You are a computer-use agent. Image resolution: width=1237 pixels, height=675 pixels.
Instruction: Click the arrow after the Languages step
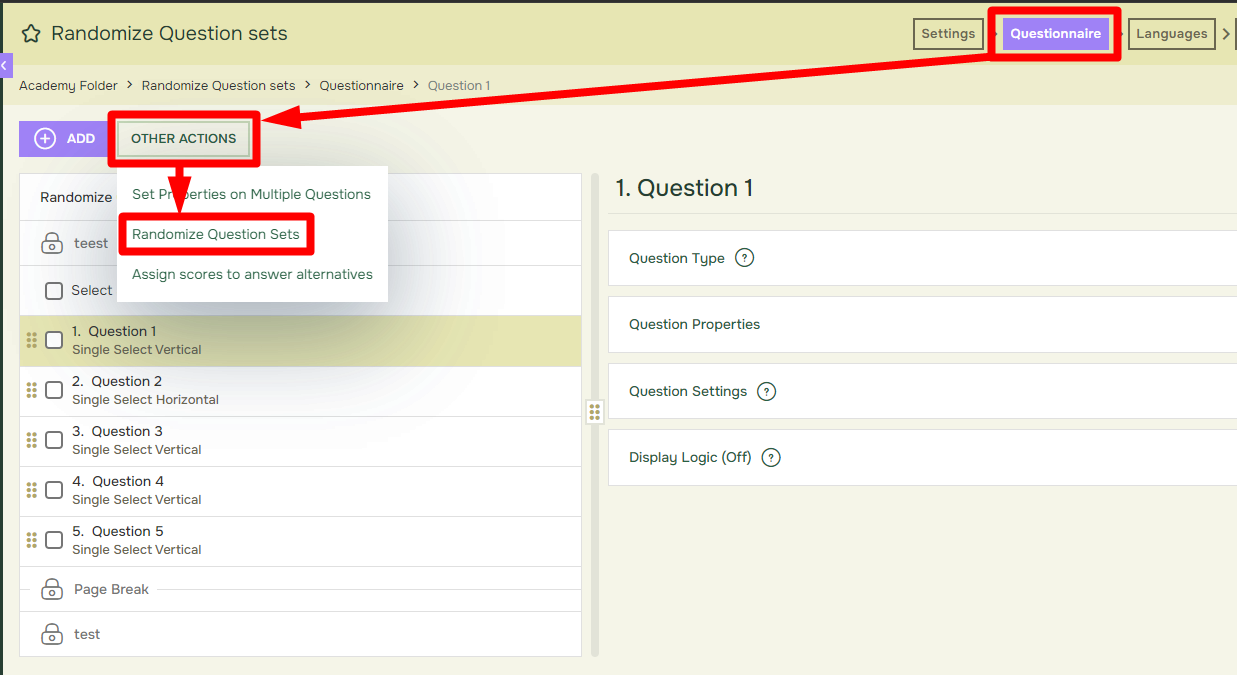click(x=1226, y=34)
